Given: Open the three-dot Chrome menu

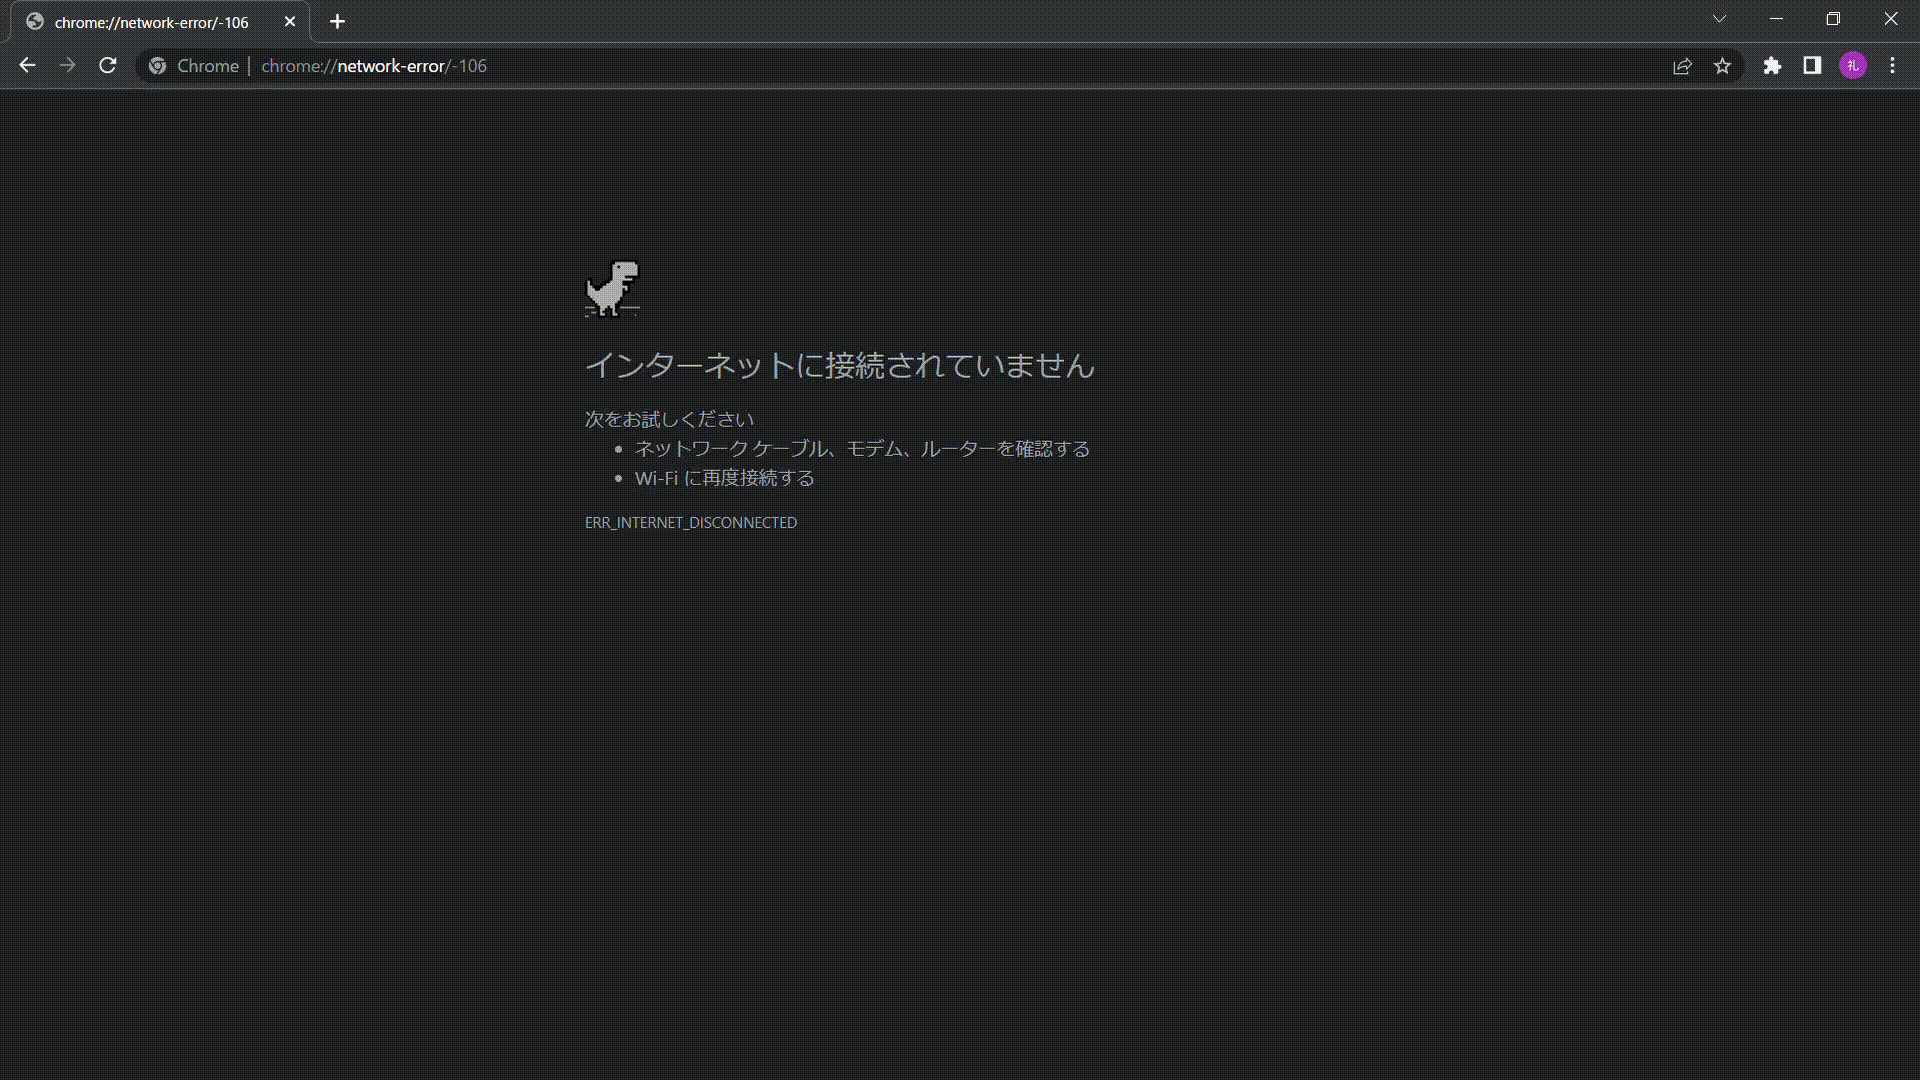Looking at the screenshot, I should pyautogui.click(x=1892, y=65).
